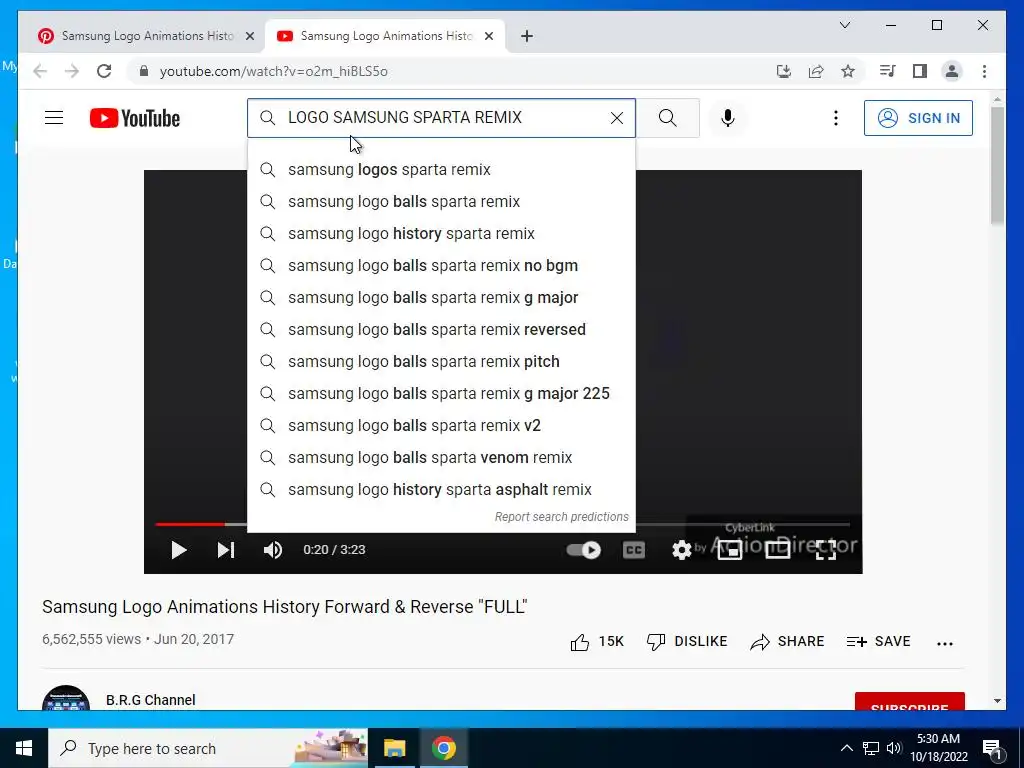
Task: Open a new browser tab
Action: click(527, 36)
